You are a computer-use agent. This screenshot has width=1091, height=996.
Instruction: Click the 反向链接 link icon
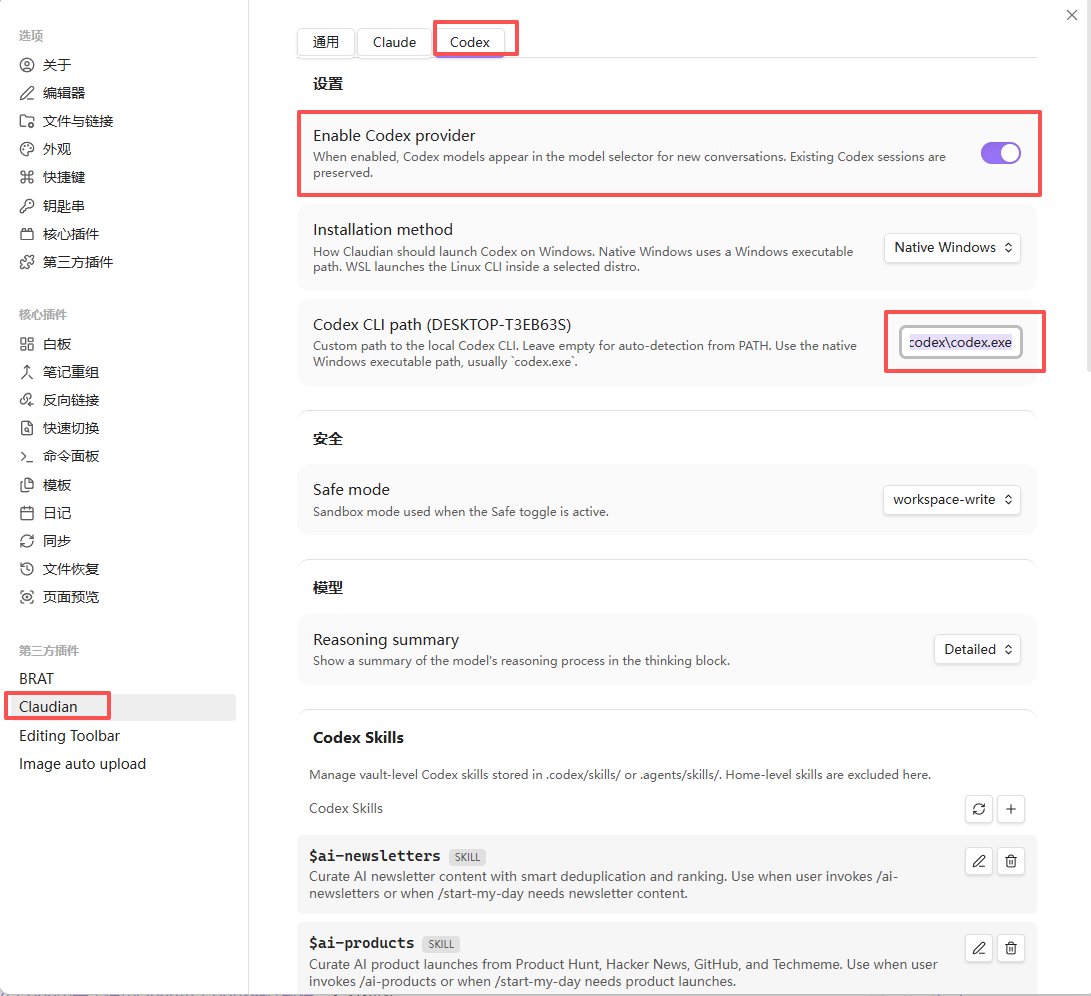(x=26, y=400)
